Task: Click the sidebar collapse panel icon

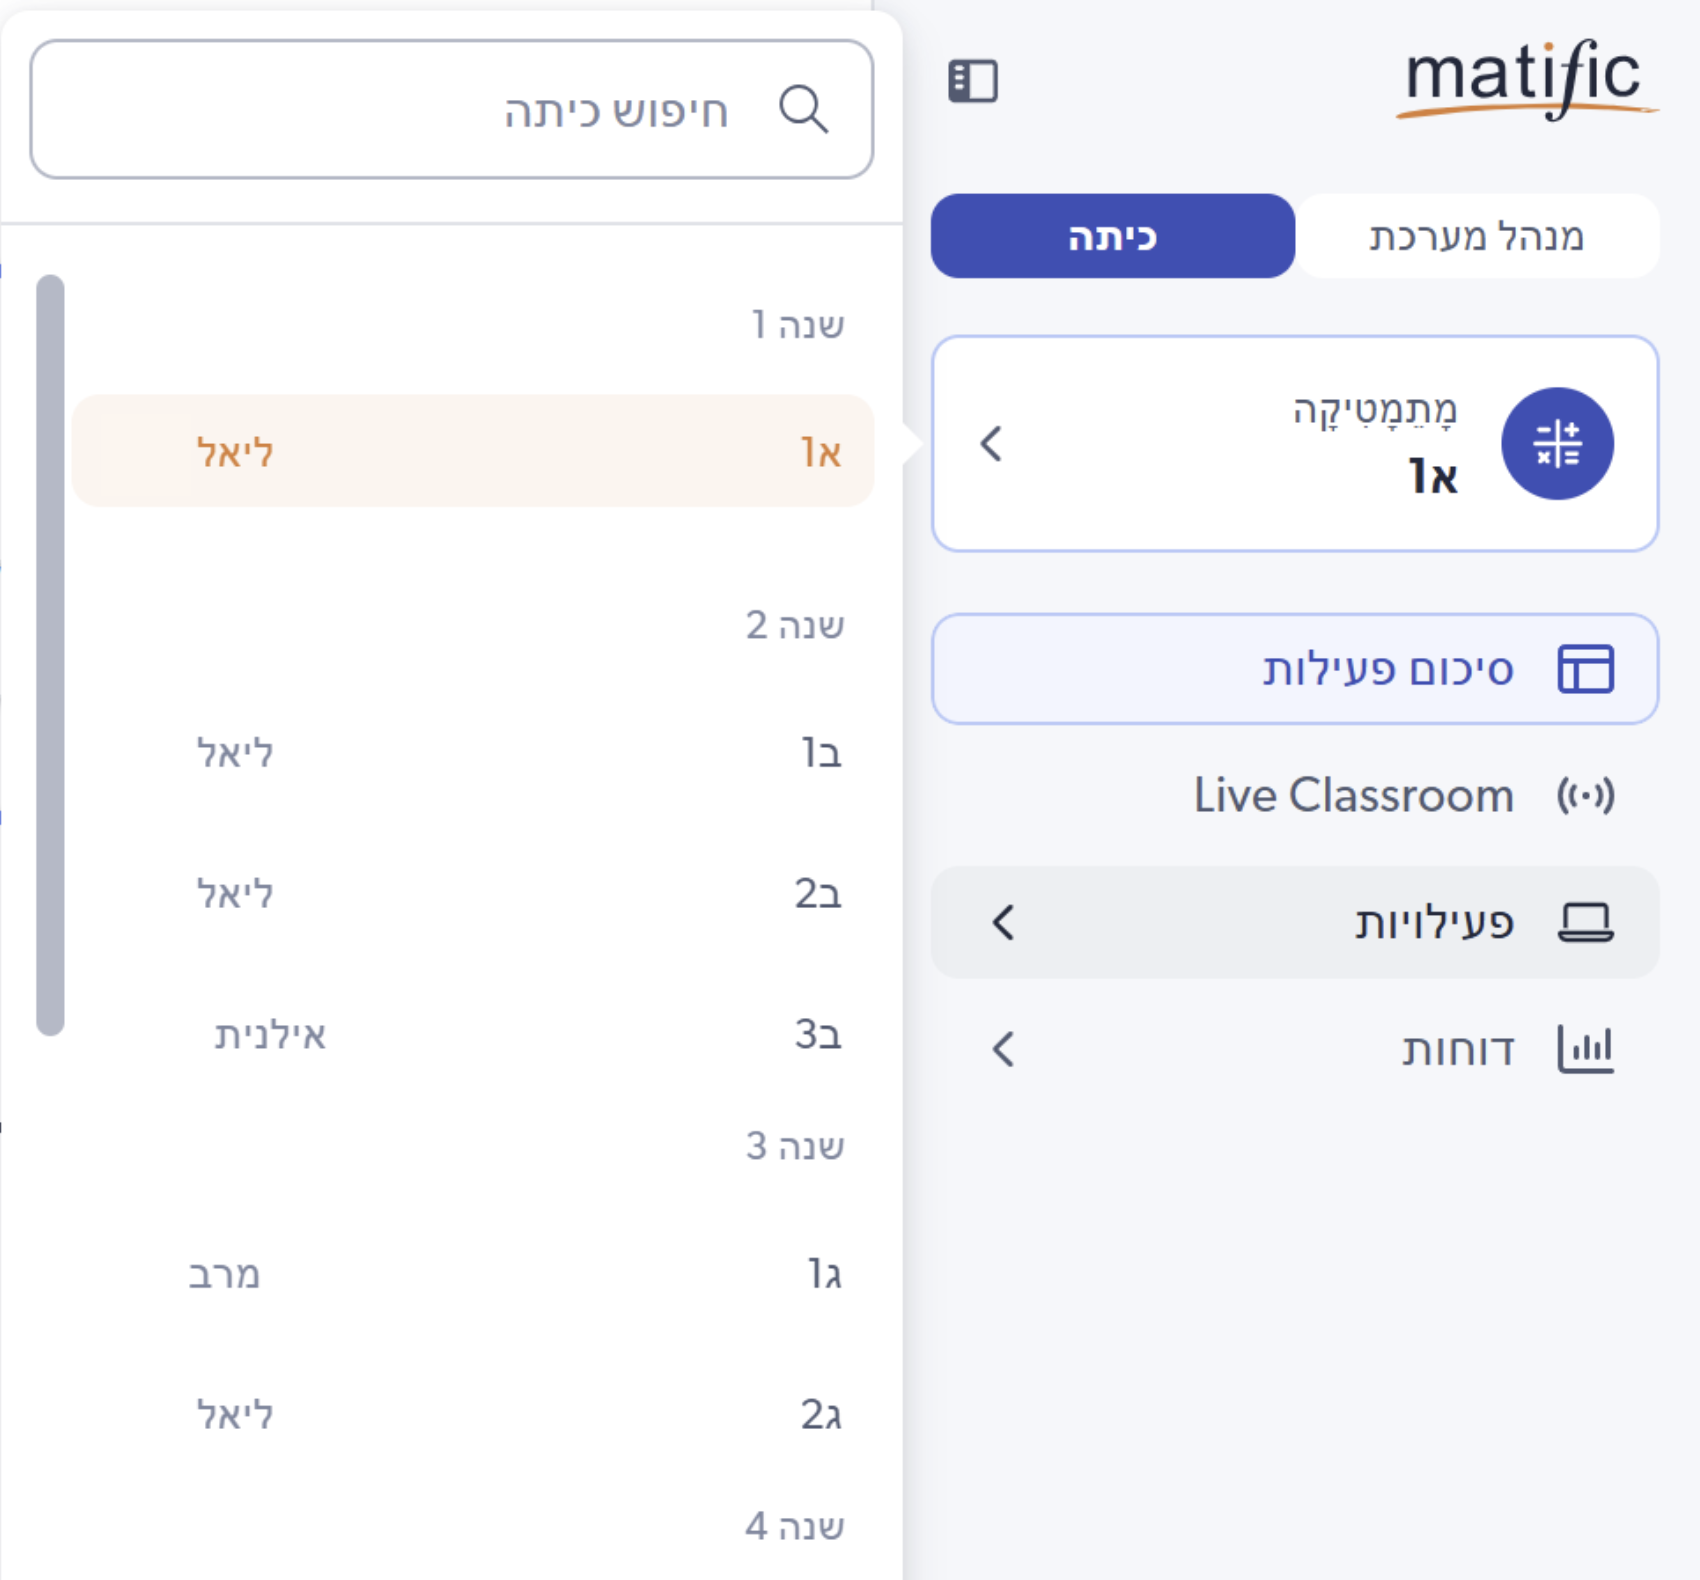Action: point(972,81)
